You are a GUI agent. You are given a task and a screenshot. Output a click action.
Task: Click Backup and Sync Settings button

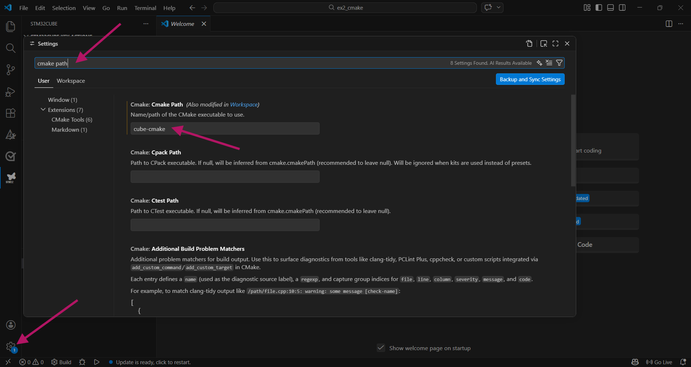[x=530, y=79]
